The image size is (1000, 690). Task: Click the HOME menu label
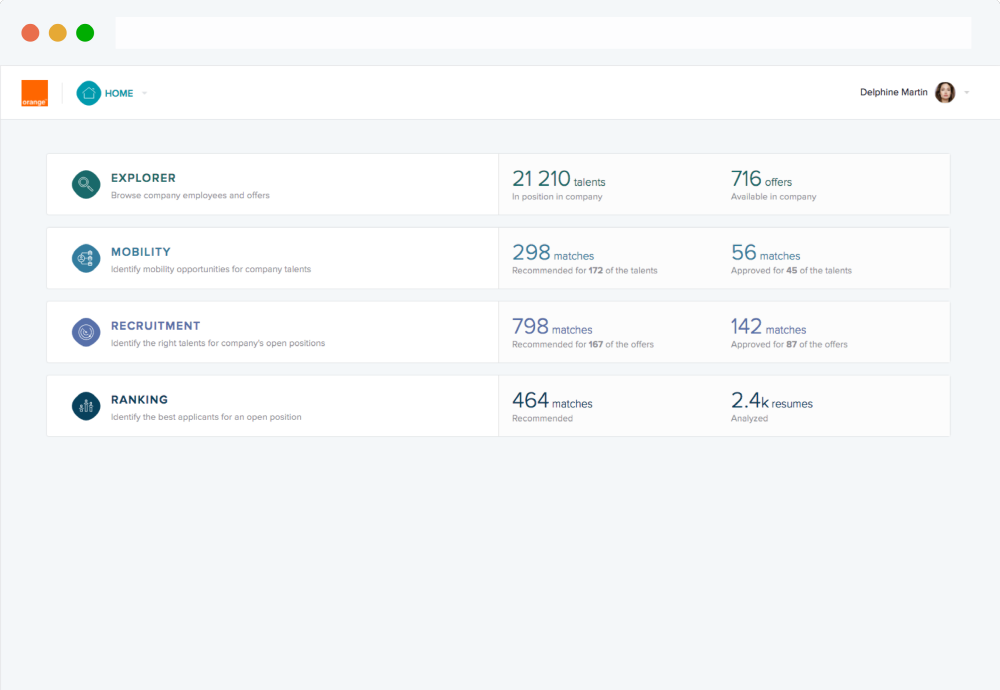(x=119, y=93)
